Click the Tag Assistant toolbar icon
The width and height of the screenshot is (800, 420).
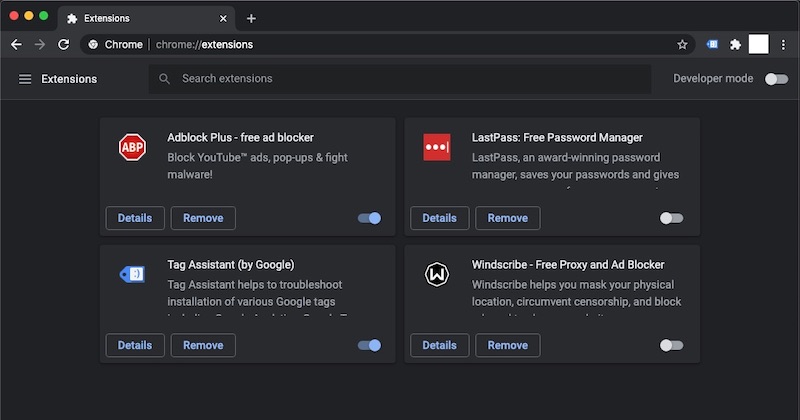point(712,44)
